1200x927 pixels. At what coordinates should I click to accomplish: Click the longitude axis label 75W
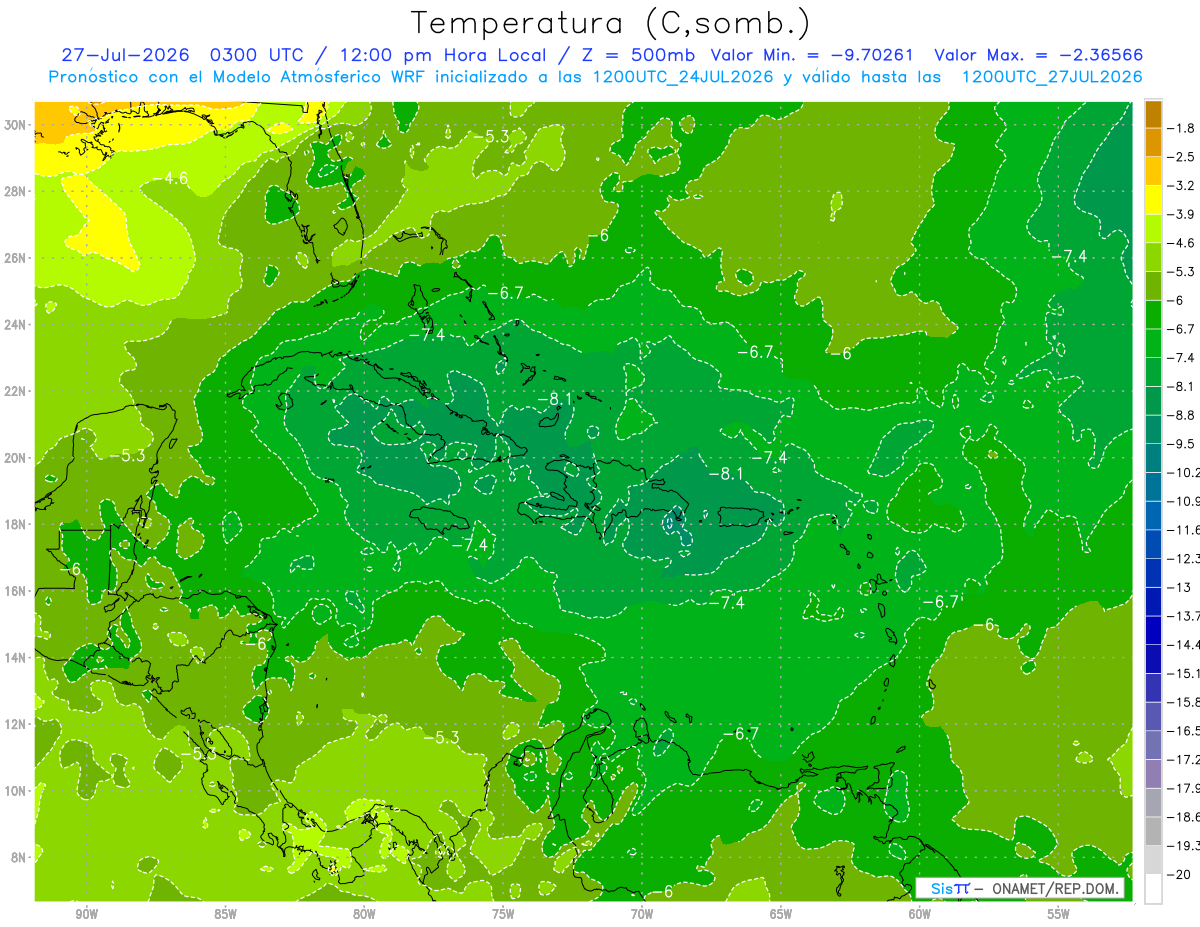(x=503, y=915)
